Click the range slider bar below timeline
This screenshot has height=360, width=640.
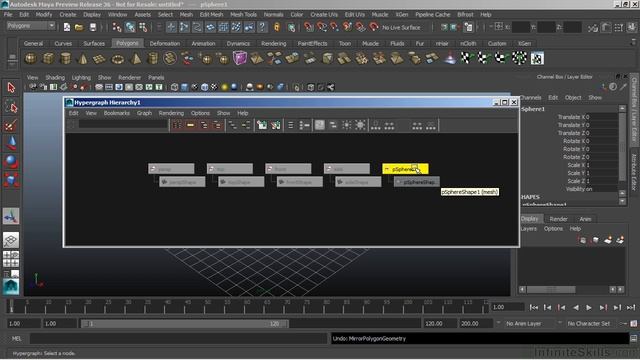pos(185,323)
